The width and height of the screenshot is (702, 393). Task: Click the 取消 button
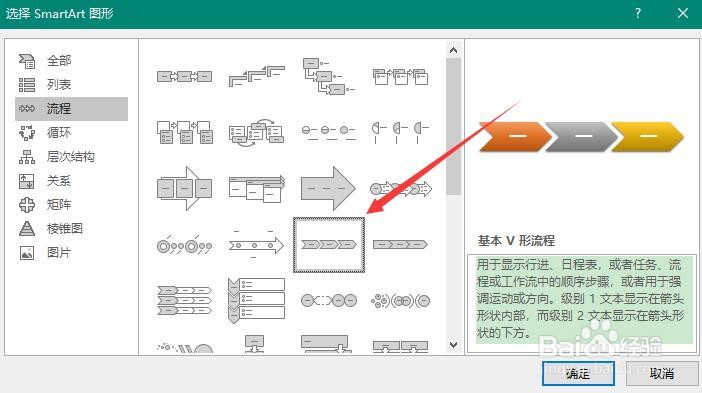[662, 373]
